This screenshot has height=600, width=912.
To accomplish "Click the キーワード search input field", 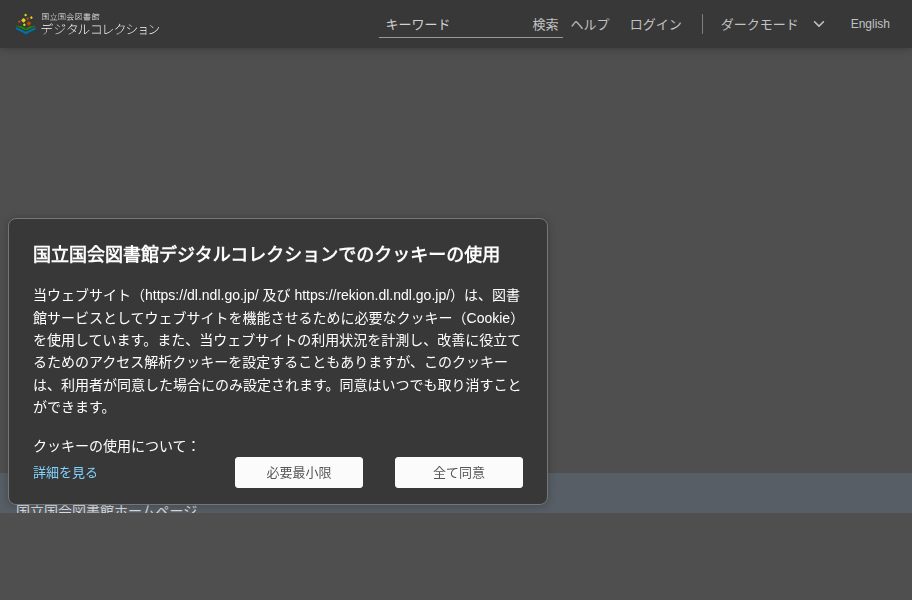I will click(454, 24).
